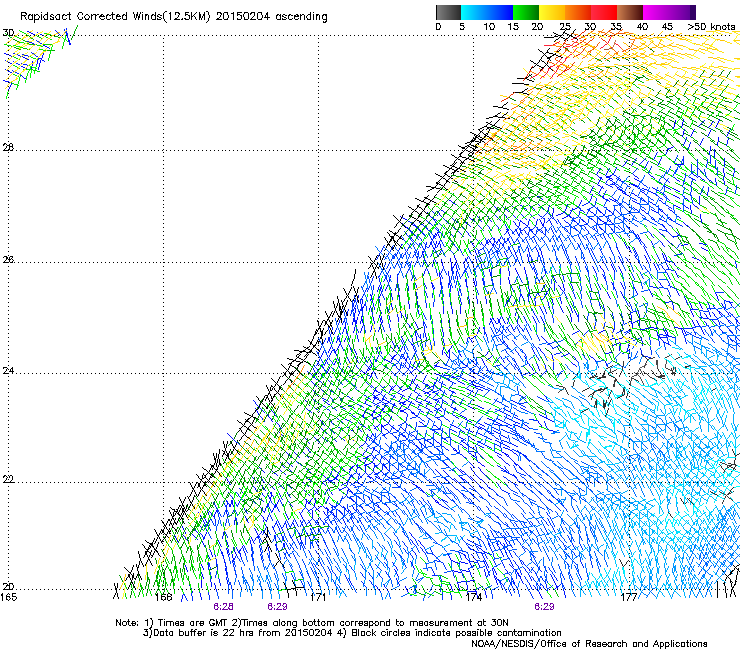Click note 'Data buffer is 22 hrs from 20150204'
Viewport: 740px width, 650px height.
[243, 633]
